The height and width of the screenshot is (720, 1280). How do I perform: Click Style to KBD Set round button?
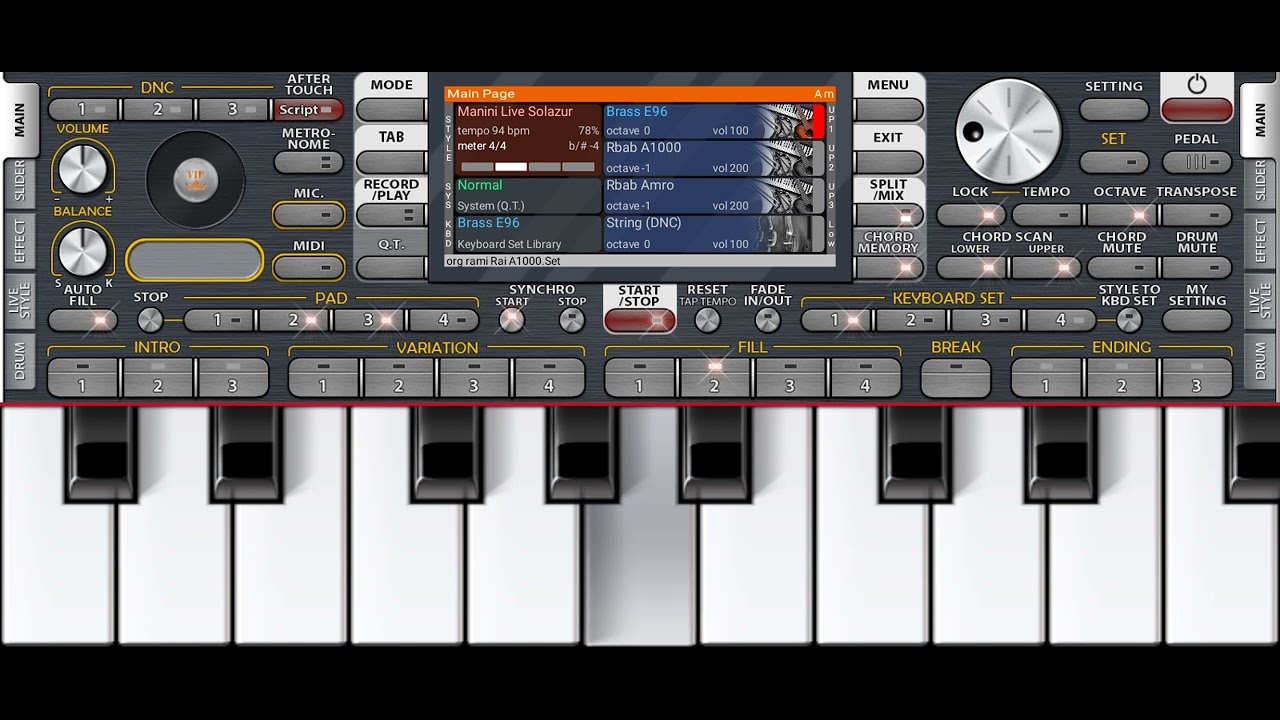(1129, 320)
